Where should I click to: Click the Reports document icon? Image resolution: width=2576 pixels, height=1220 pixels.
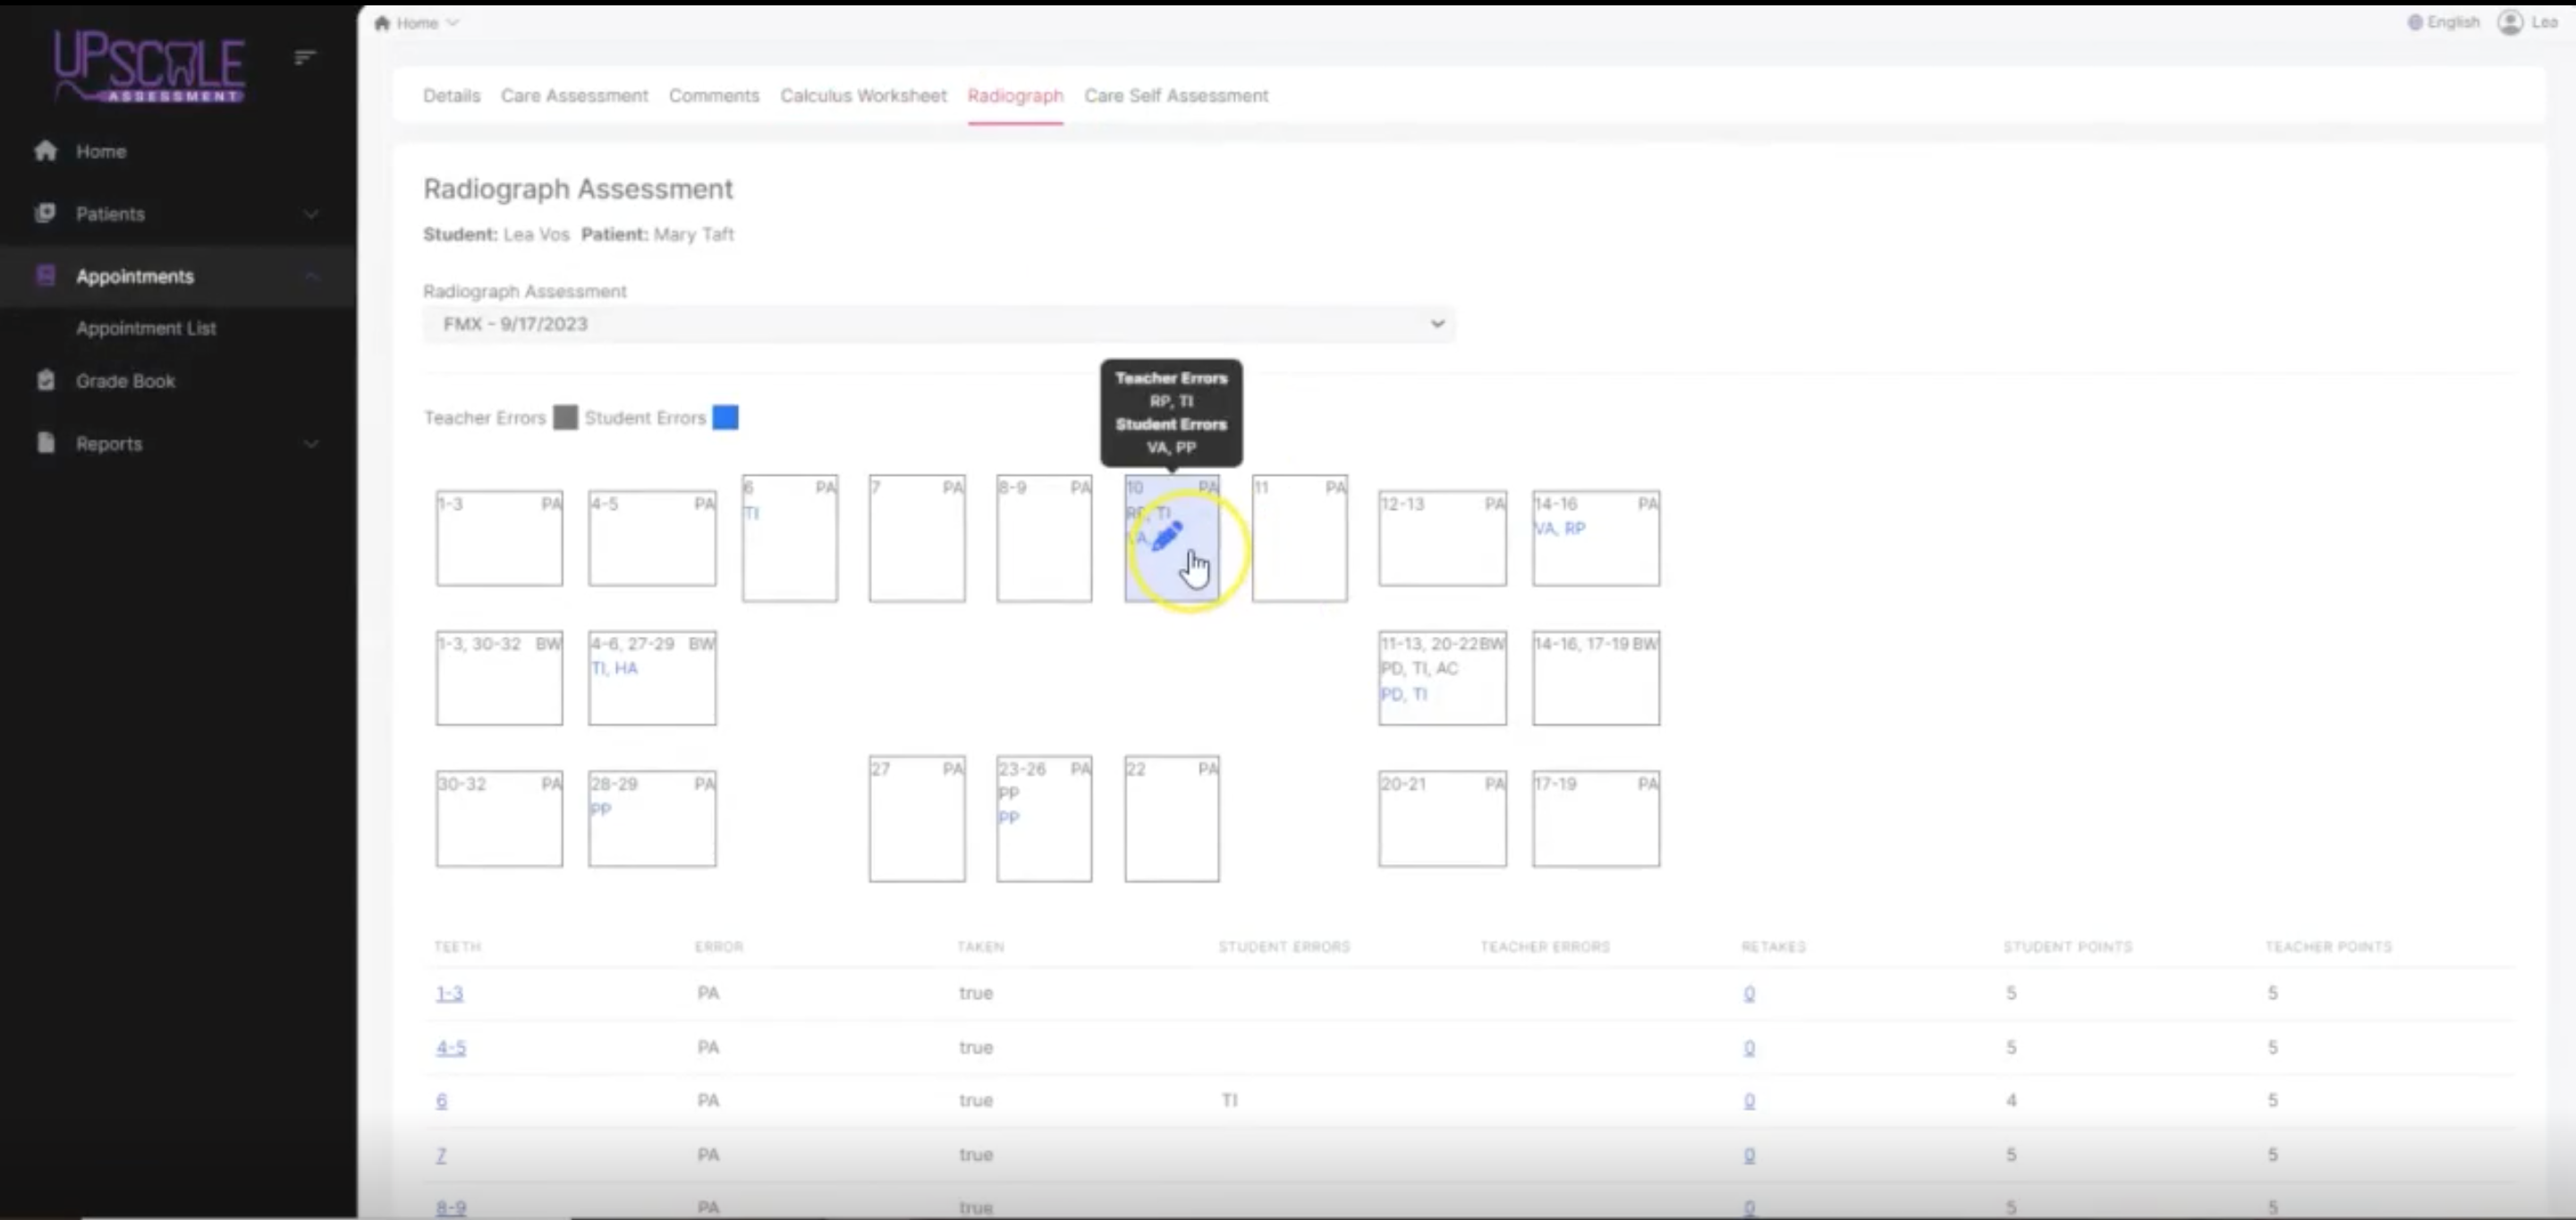point(45,443)
